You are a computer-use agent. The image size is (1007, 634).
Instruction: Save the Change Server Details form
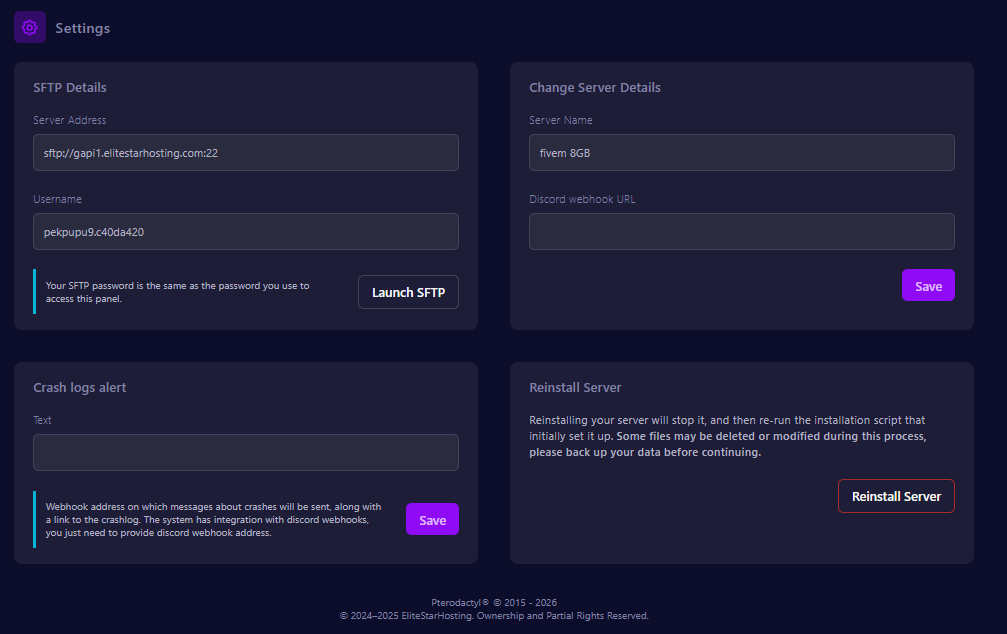point(927,286)
